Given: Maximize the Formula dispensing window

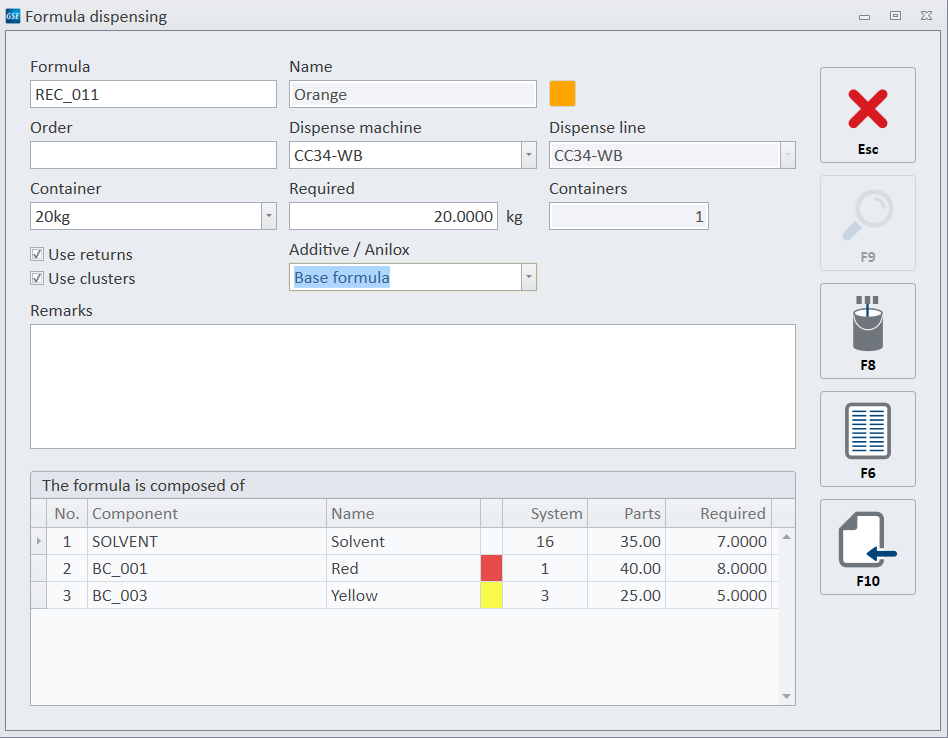Looking at the screenshot, I should pyautogui.click(x=895, y=16).
